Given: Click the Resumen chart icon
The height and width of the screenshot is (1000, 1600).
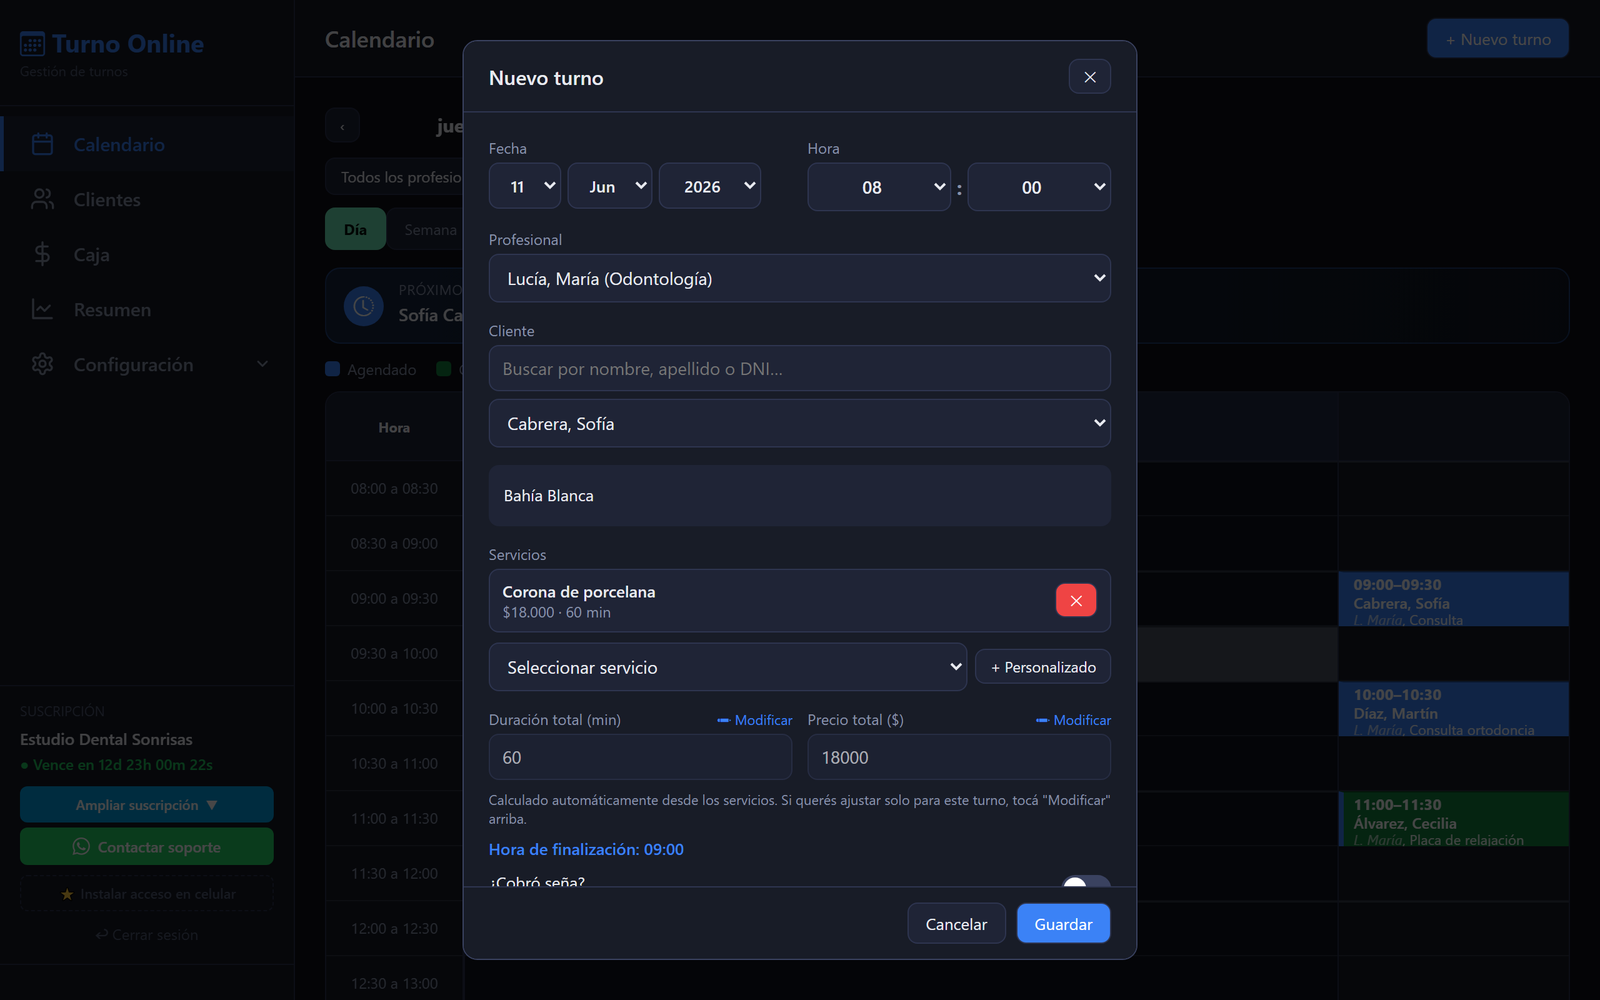Looking at the screenshot, I should 42,309.
